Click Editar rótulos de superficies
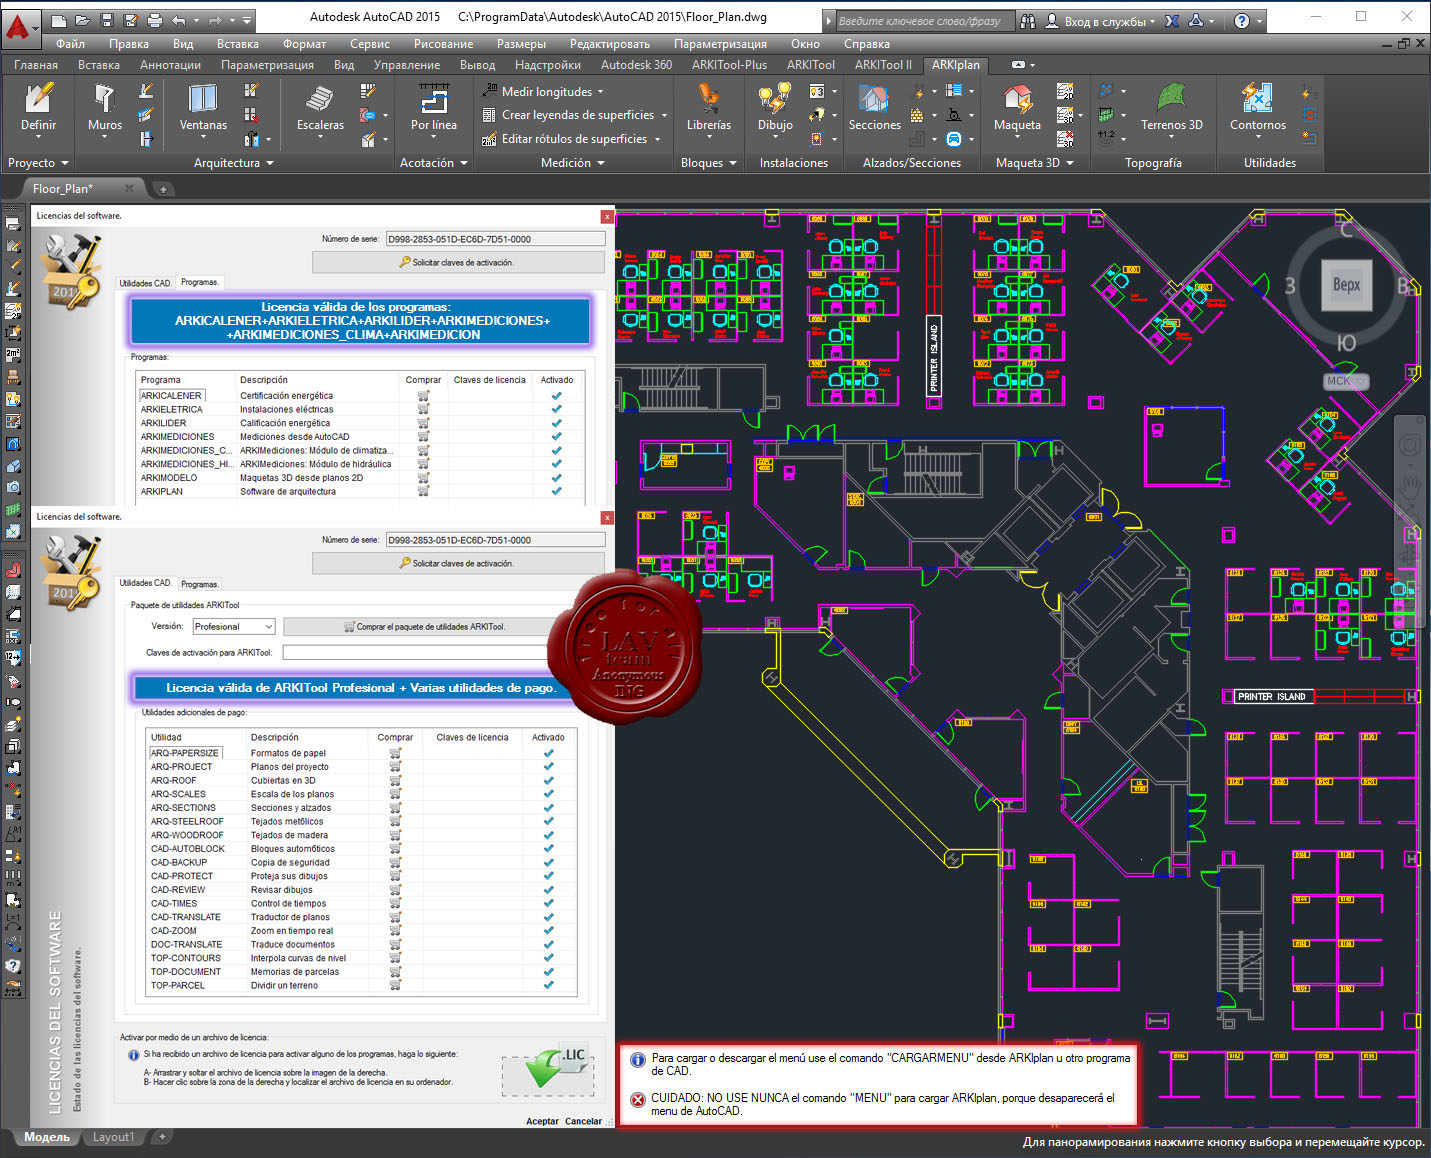 point(571,139)
